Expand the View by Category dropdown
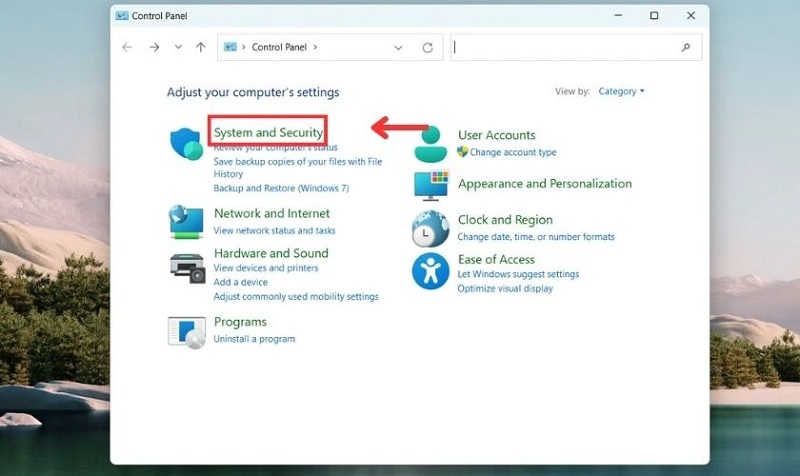This screenshot has height=476, width=800. tap(621, 91)
